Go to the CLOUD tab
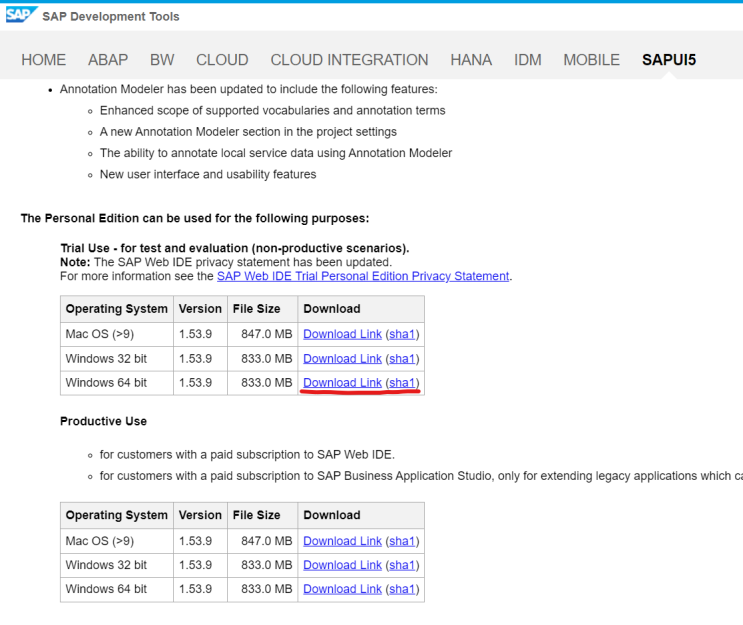The height and width of the screenshot is (625, 743). tap(222, 60)
